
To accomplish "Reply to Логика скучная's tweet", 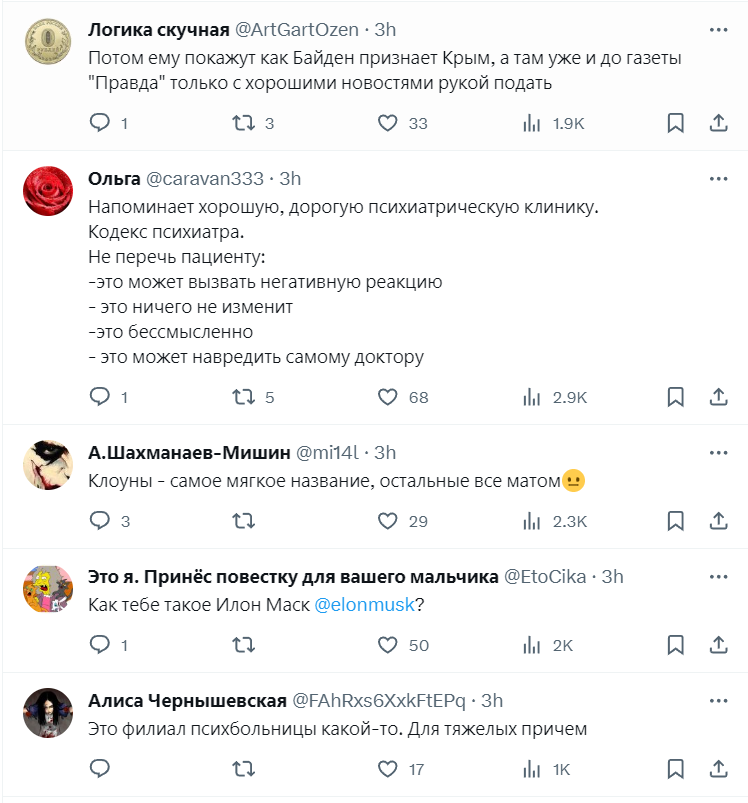I will (99, 122).
